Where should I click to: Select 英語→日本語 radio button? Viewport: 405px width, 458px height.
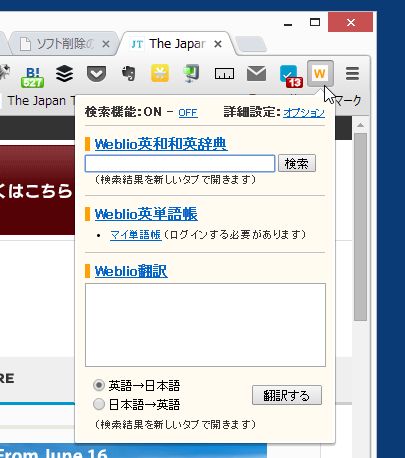coord(99,385)
